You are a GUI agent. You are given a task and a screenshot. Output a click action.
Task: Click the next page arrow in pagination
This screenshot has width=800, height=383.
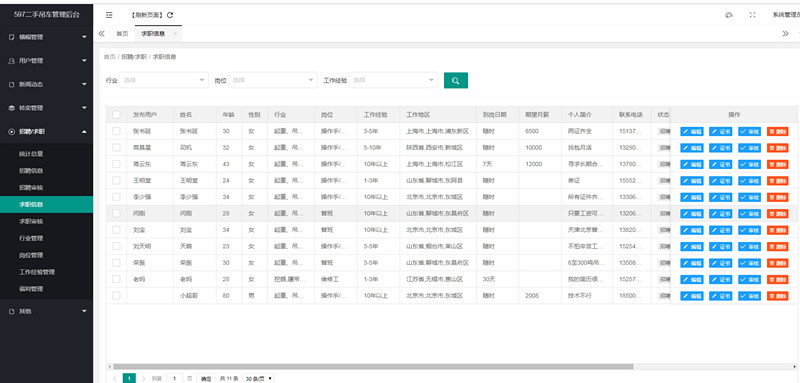(143, 378)
